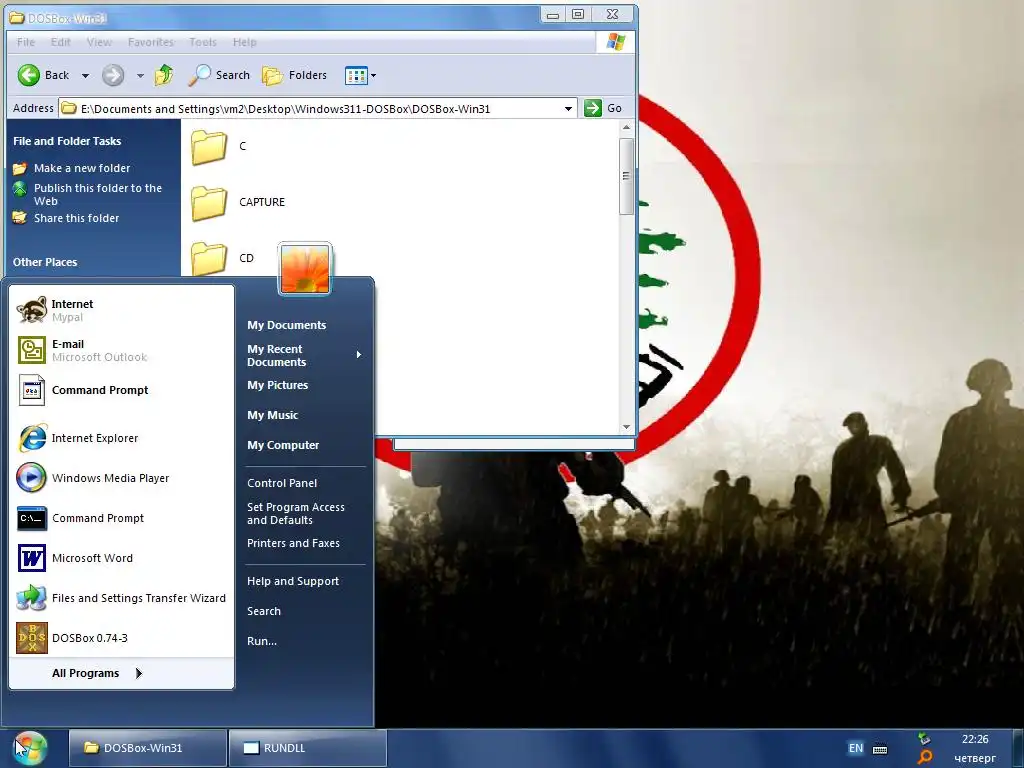Go up one folder level icon

164,75
